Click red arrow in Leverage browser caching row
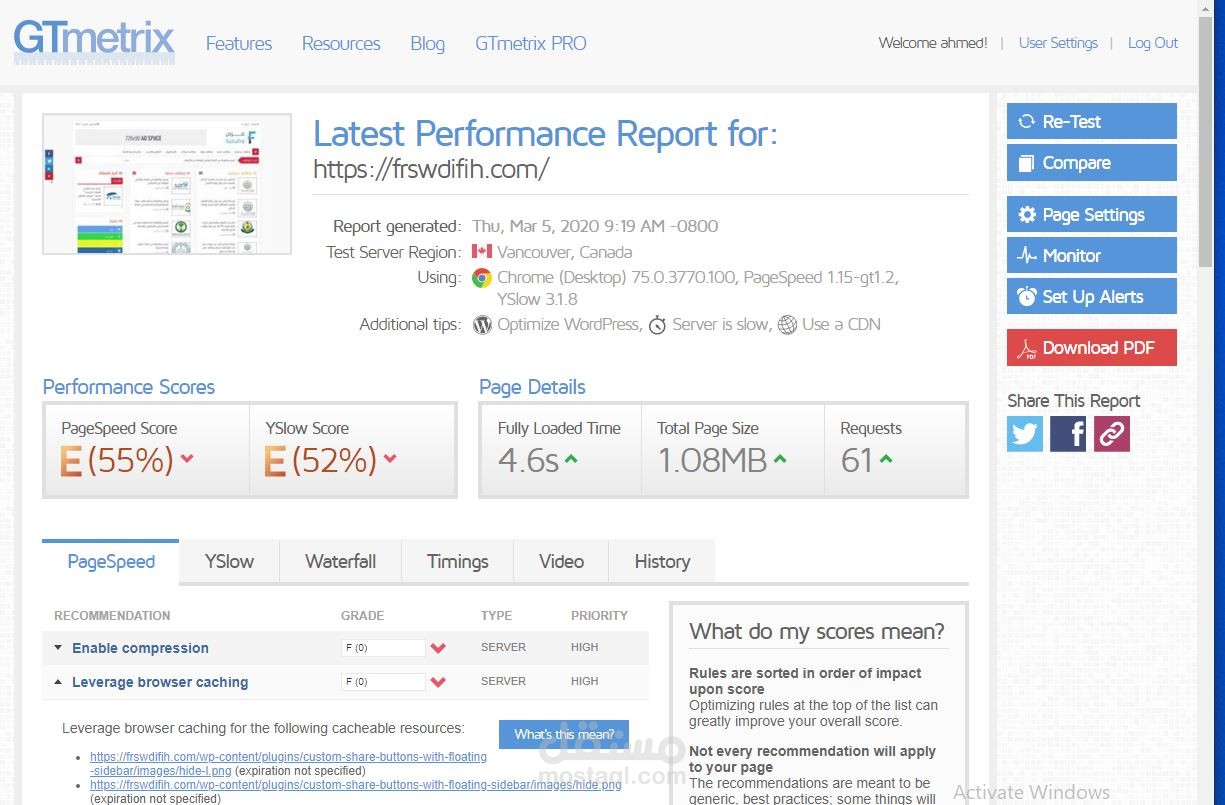The height and width of the screenshot is (805, 1225). [x=438, y=682]
